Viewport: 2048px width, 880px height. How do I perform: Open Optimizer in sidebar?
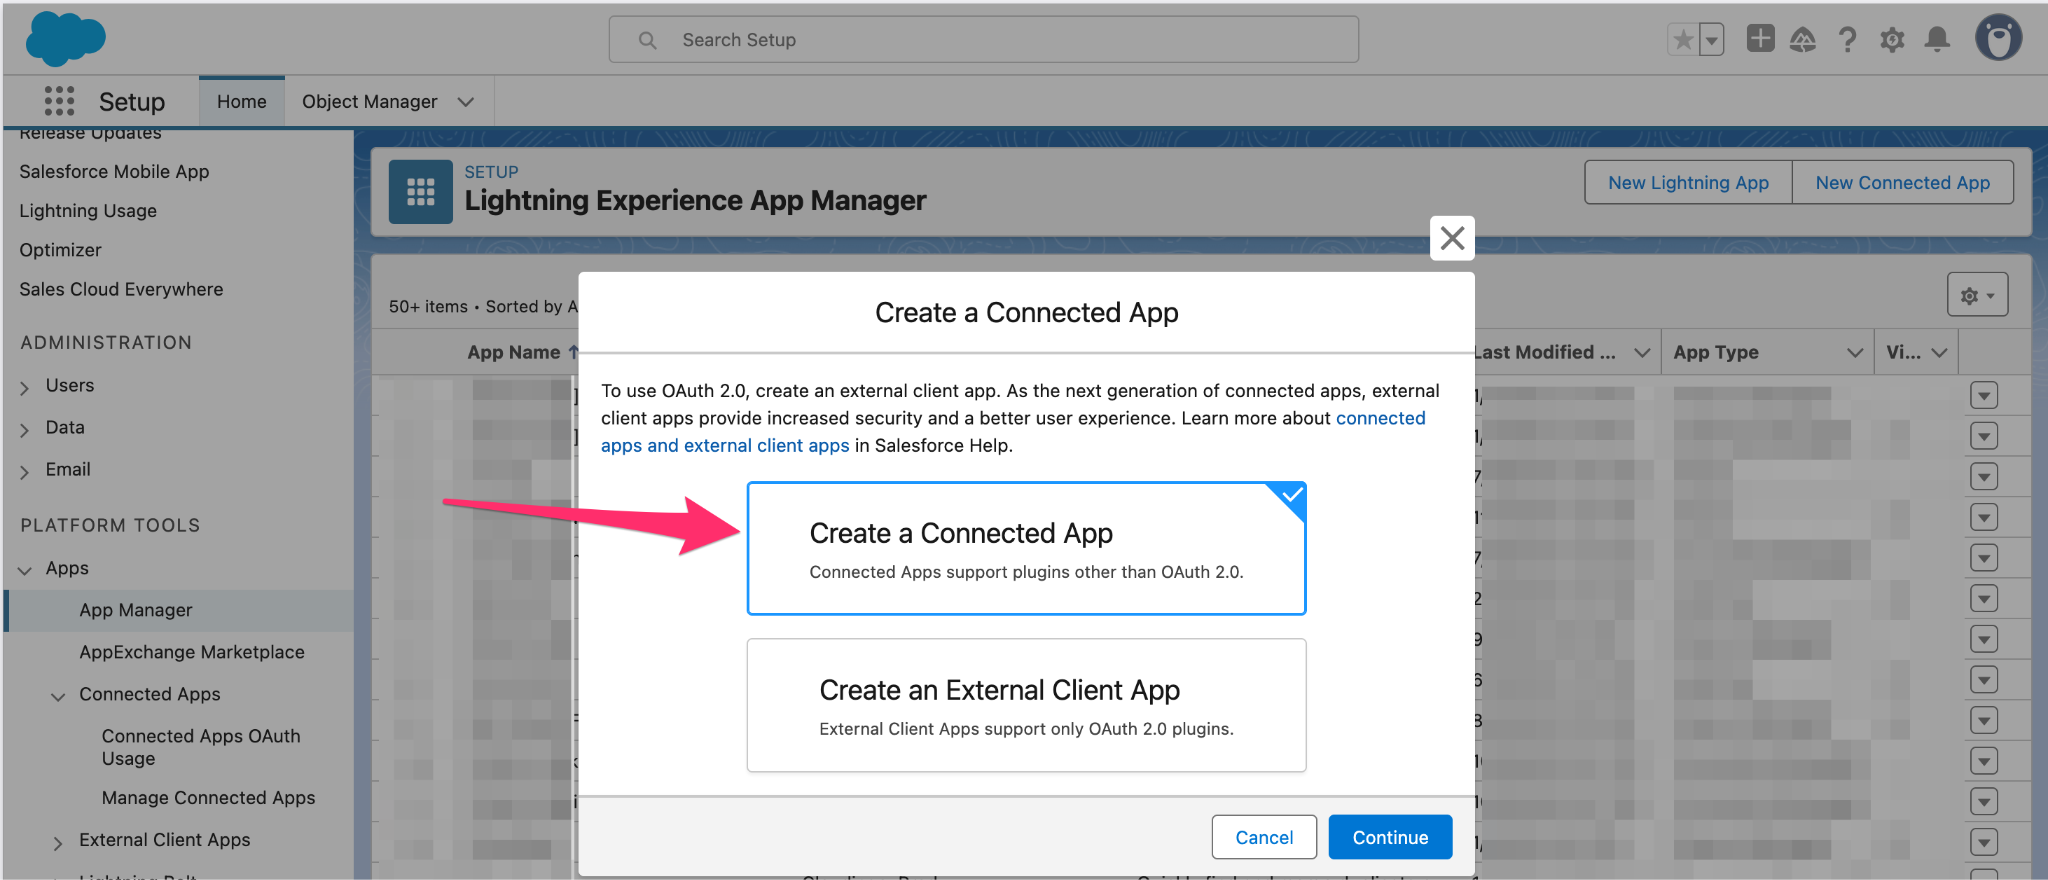[60, 250]
